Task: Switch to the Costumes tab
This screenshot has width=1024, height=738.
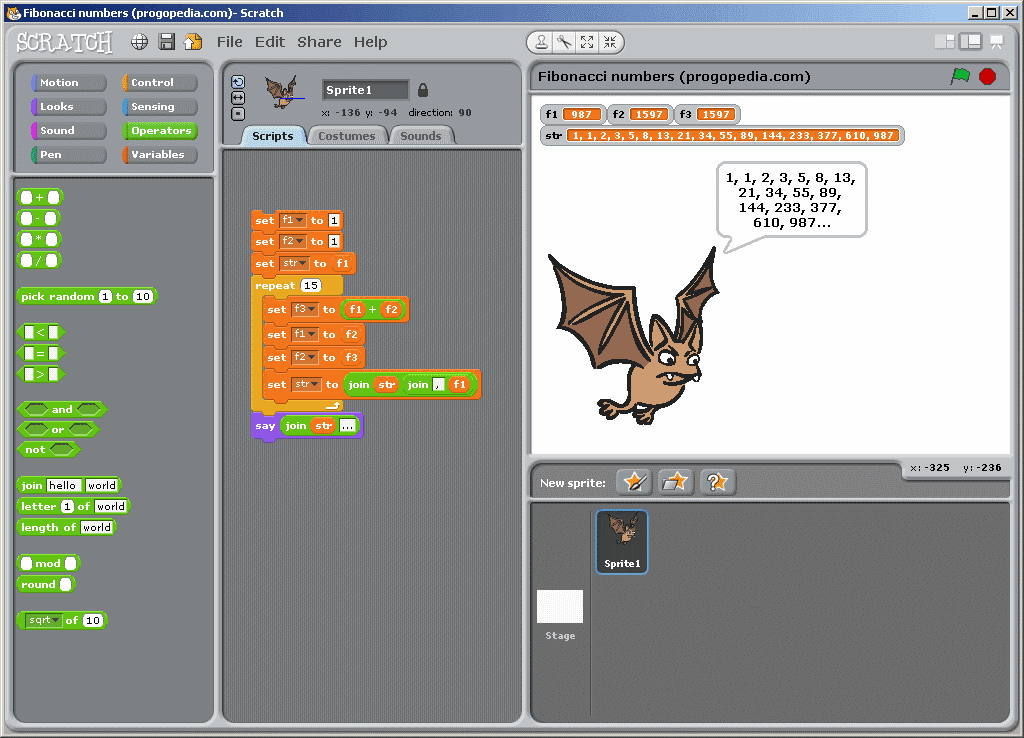Action: [347, 135]
